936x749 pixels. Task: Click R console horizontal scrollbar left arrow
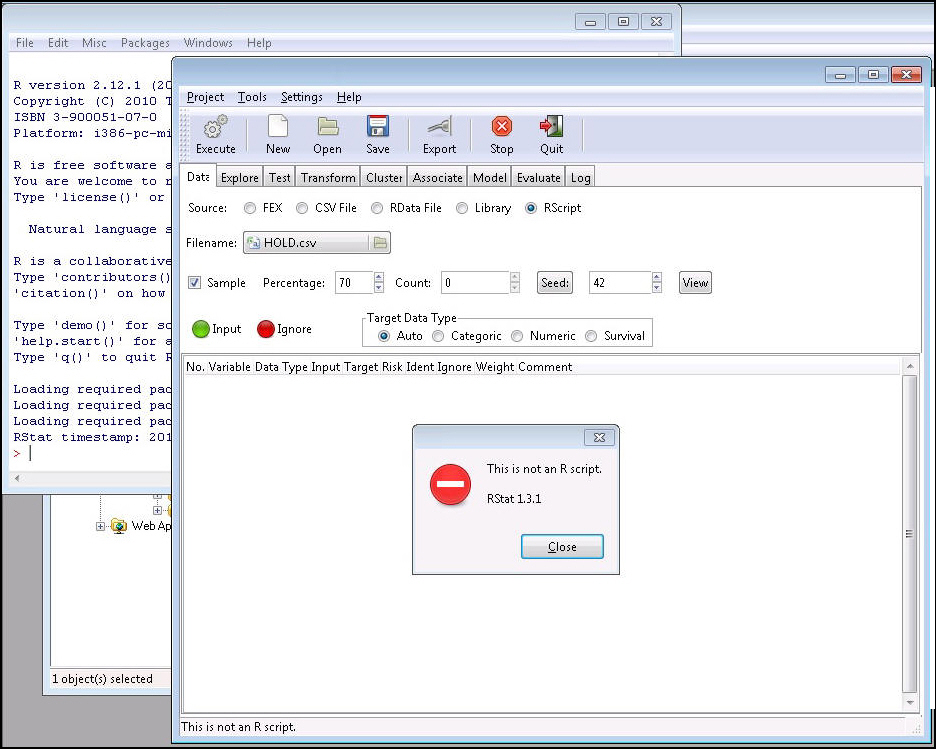coord(17,478)
